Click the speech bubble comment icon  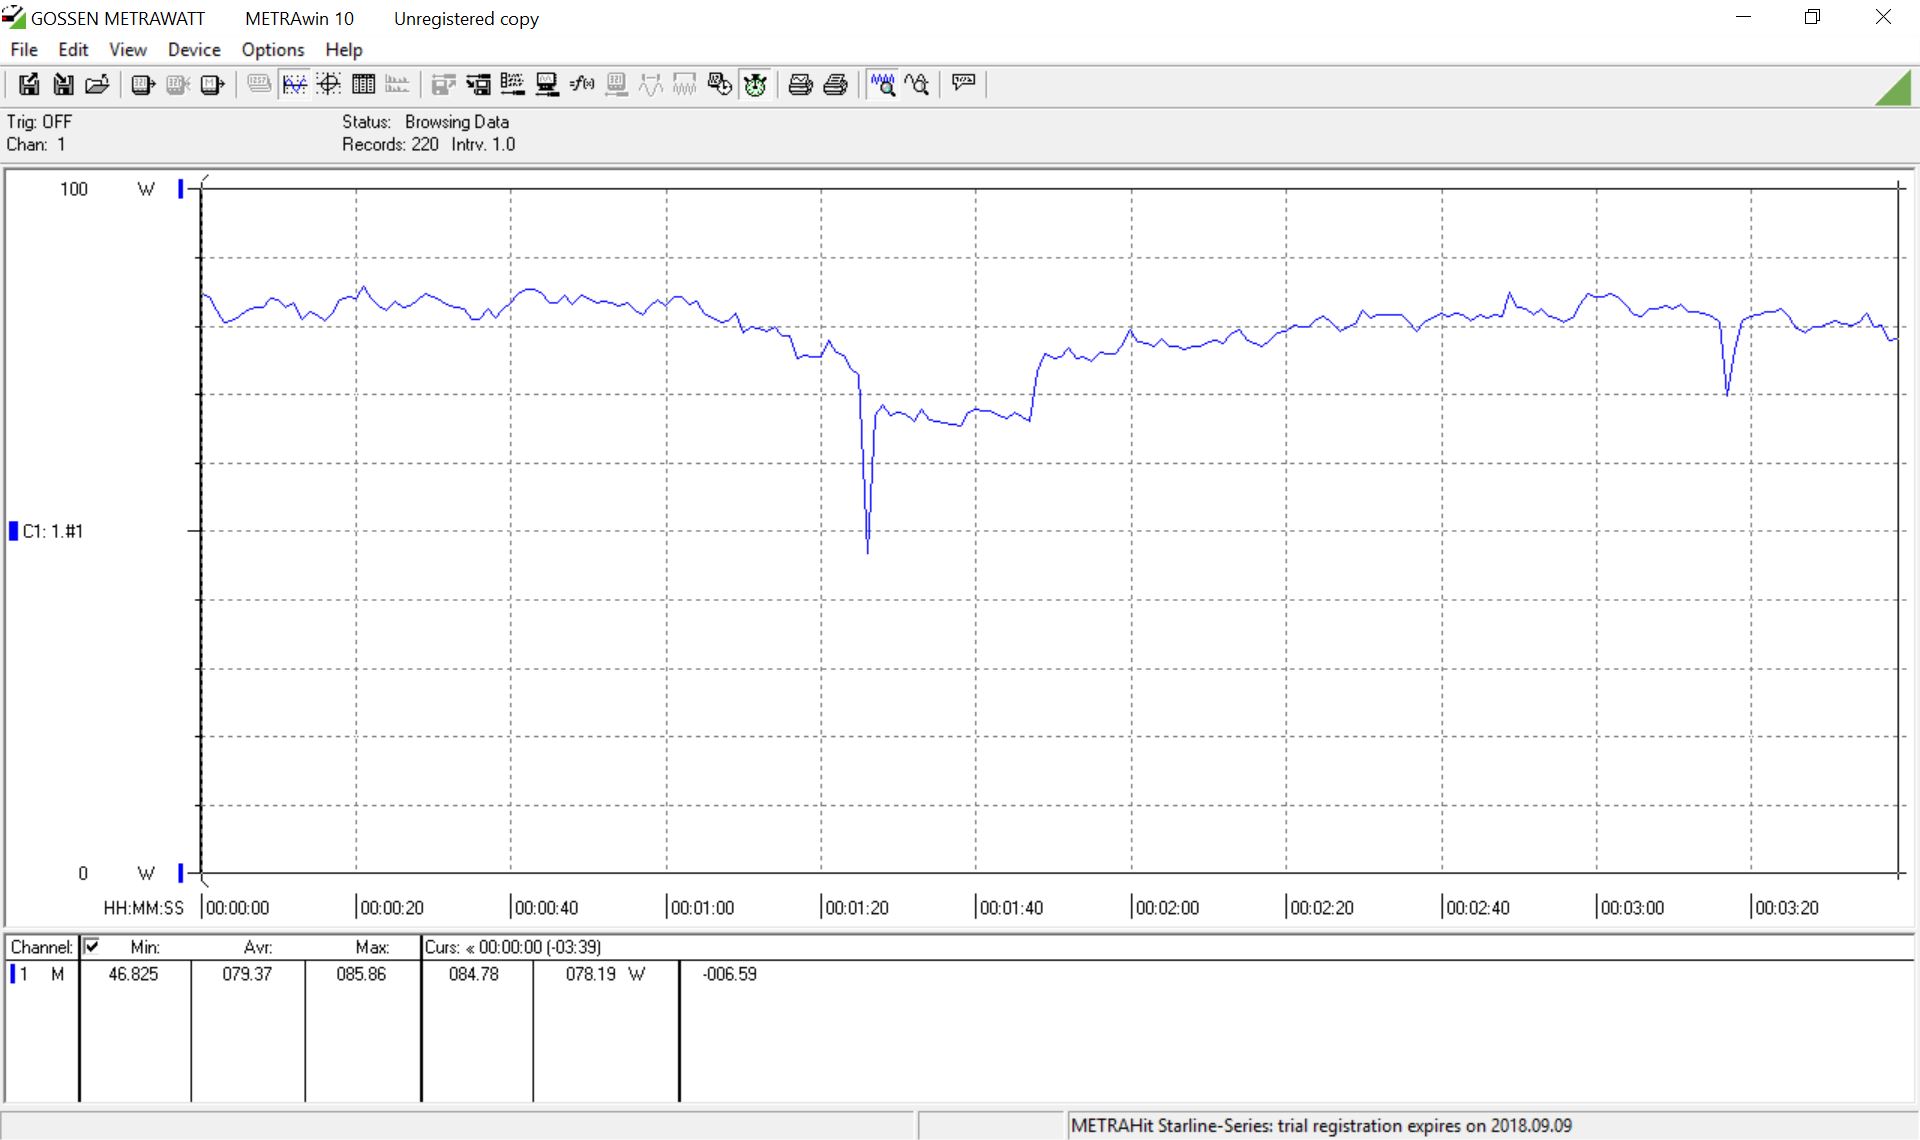[963, 83]
